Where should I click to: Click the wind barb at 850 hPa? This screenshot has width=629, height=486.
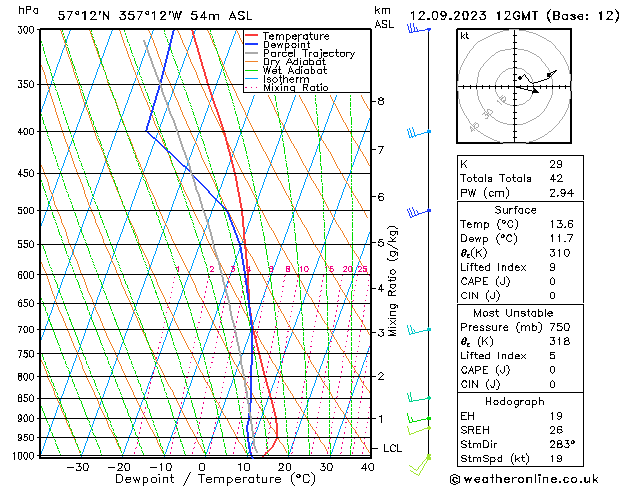coord(420,398)
